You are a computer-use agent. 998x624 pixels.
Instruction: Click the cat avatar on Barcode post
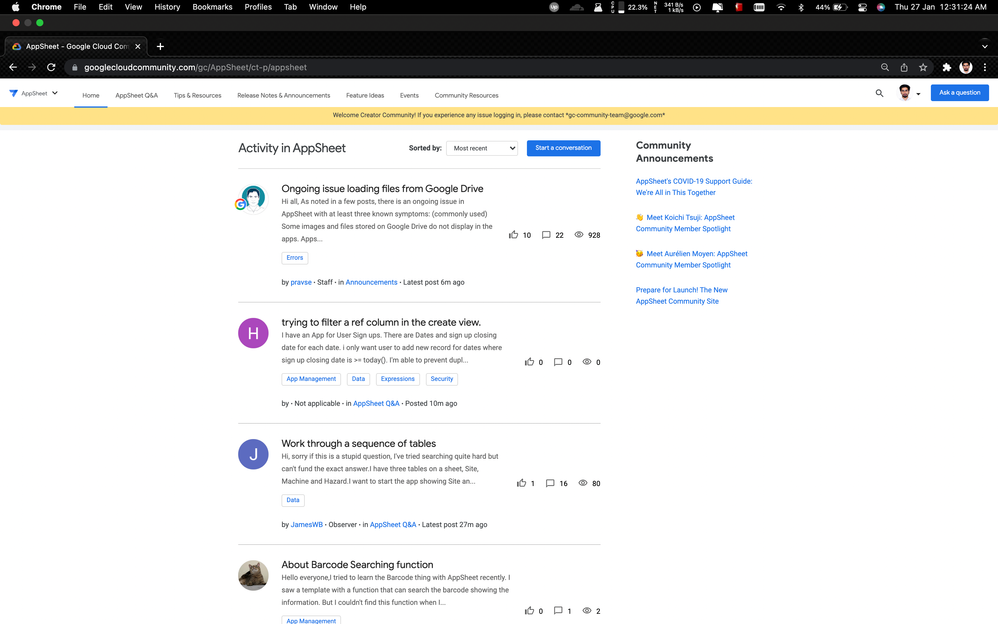tap(253, 576)
